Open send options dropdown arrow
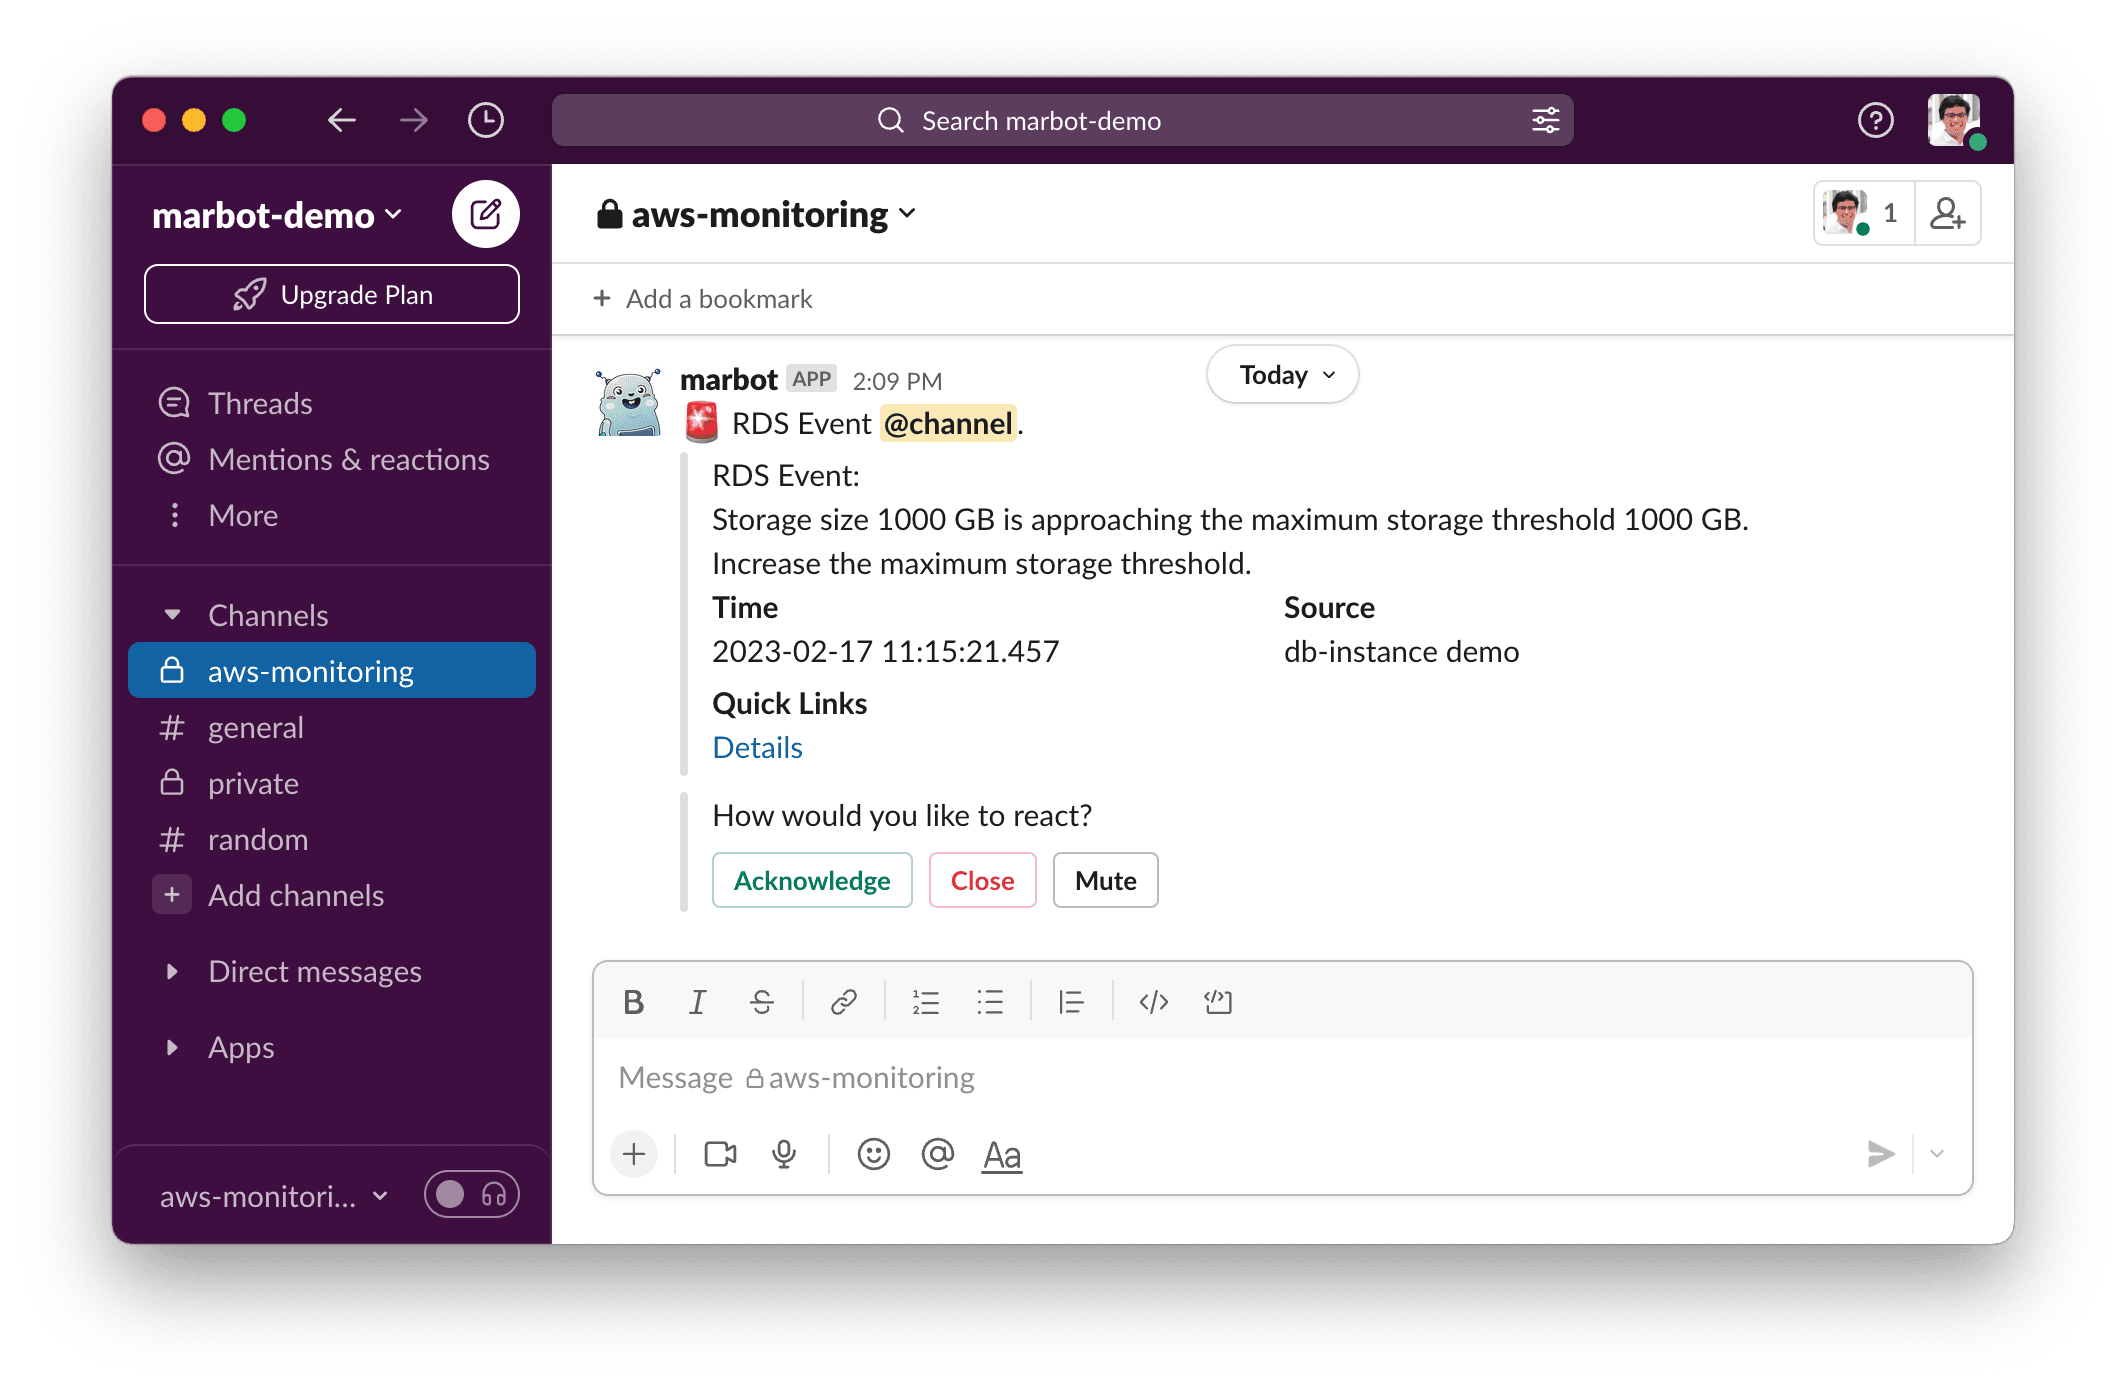2126x1392 pixels. [1937, 1154]
